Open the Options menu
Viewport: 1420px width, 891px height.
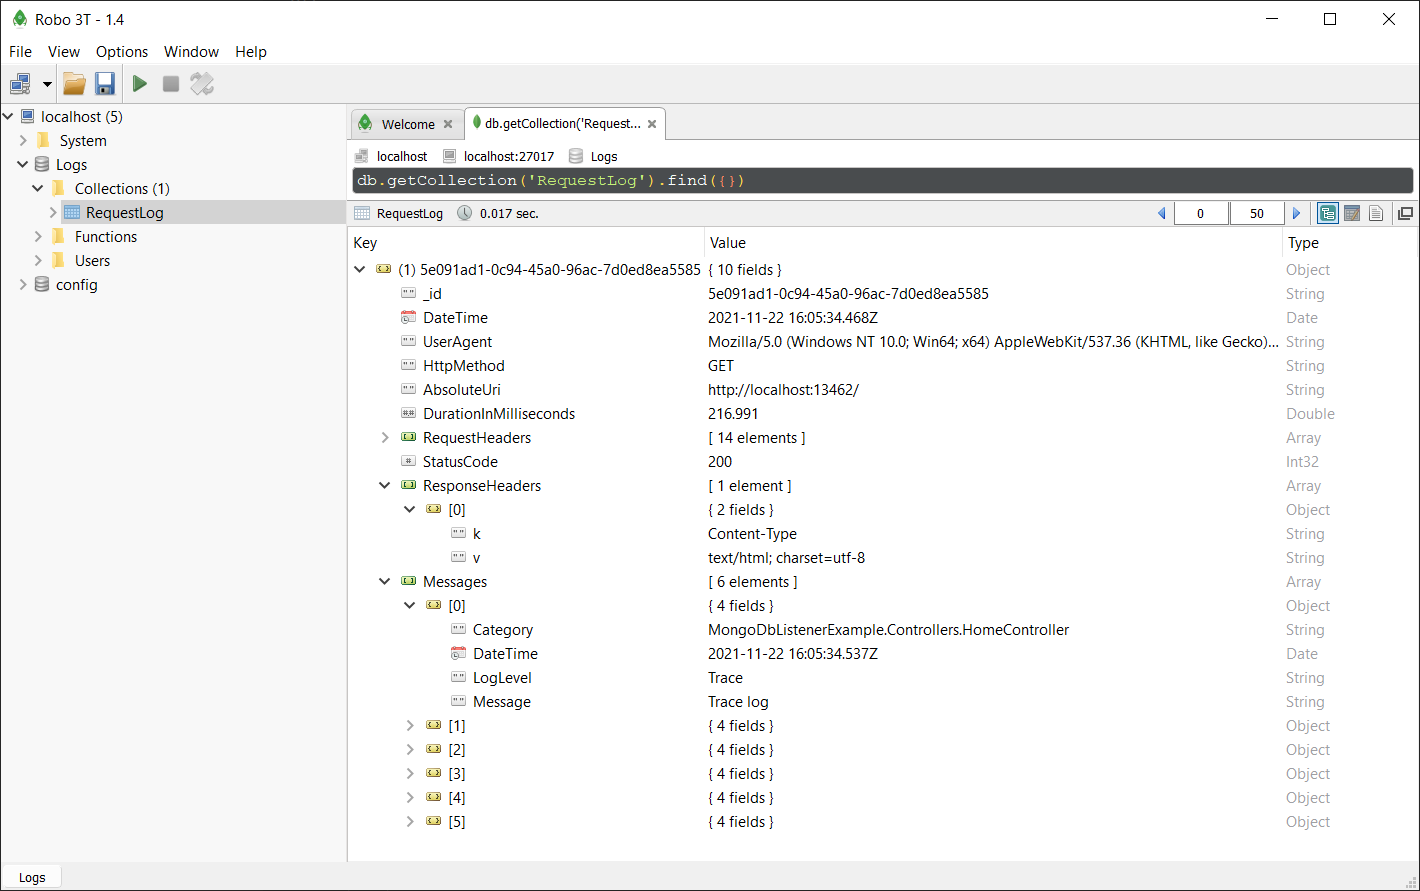[122, 52]
